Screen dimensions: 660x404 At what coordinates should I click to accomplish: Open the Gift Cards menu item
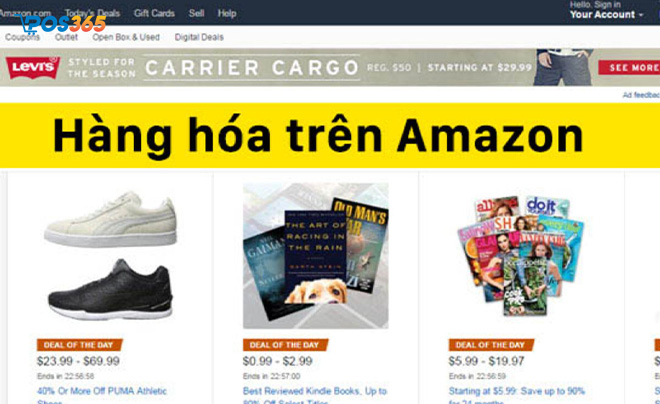pyautogui.click(x=154, y=13)
